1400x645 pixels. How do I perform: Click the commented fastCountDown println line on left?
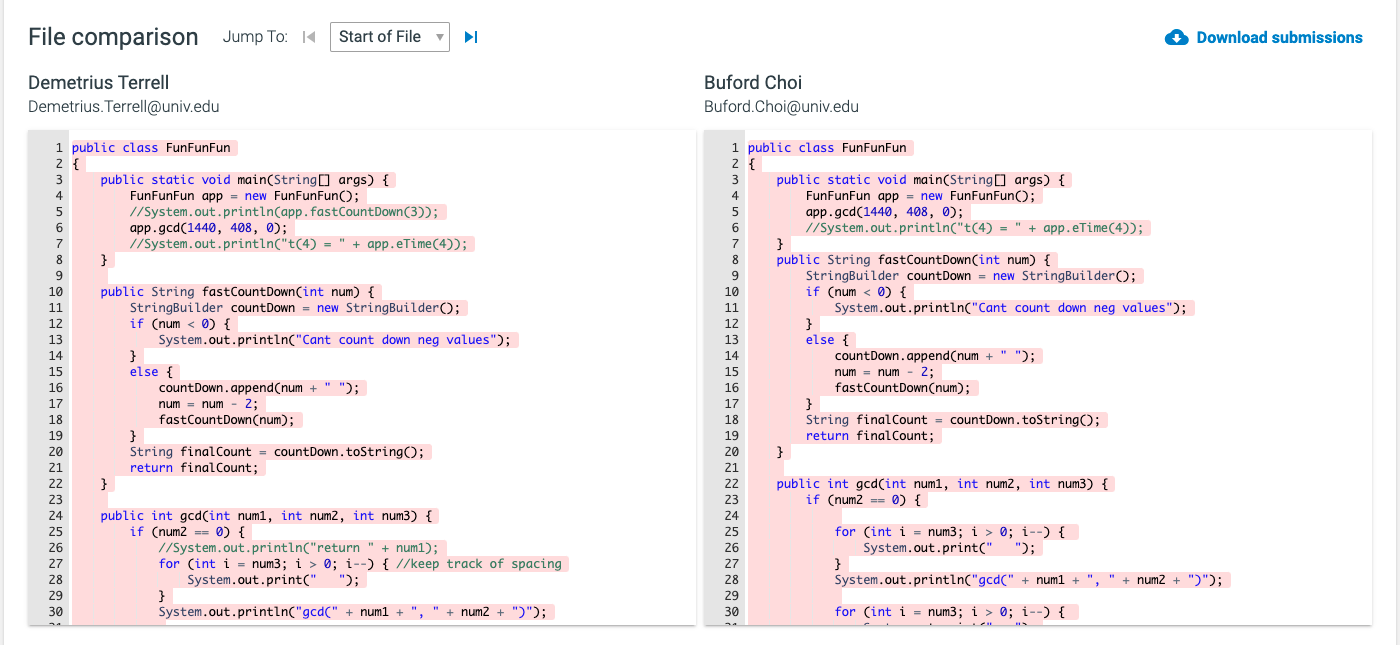[x=283, y=212]
